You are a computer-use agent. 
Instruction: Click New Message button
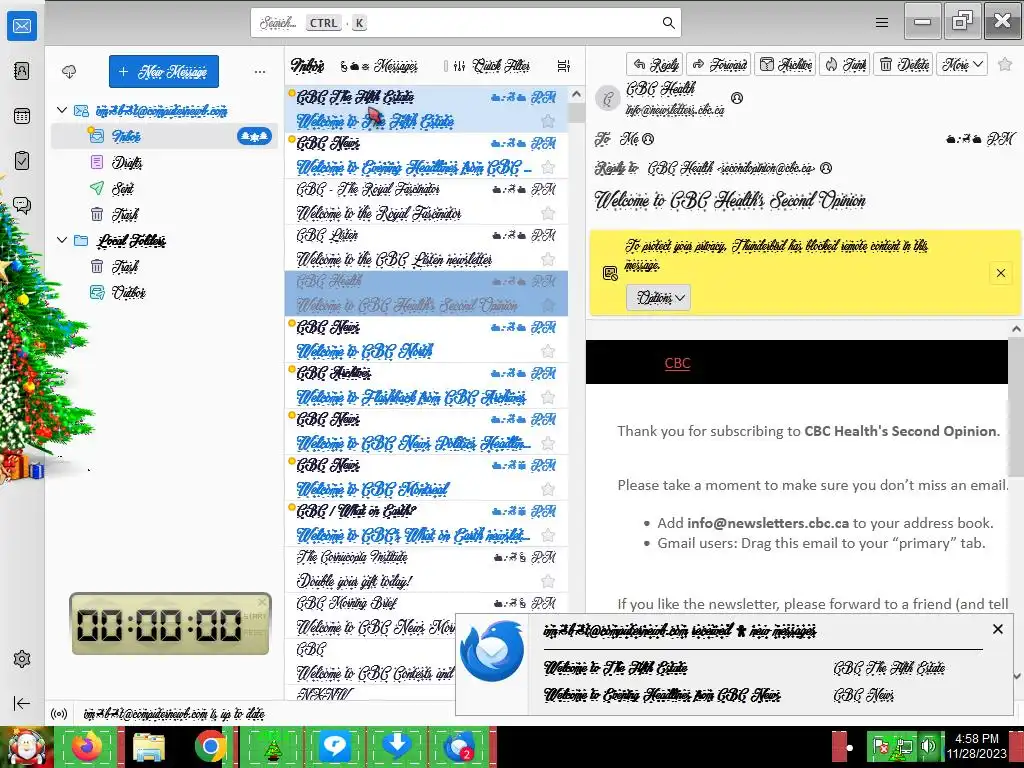pyautogui.click(x=164, y=71)
